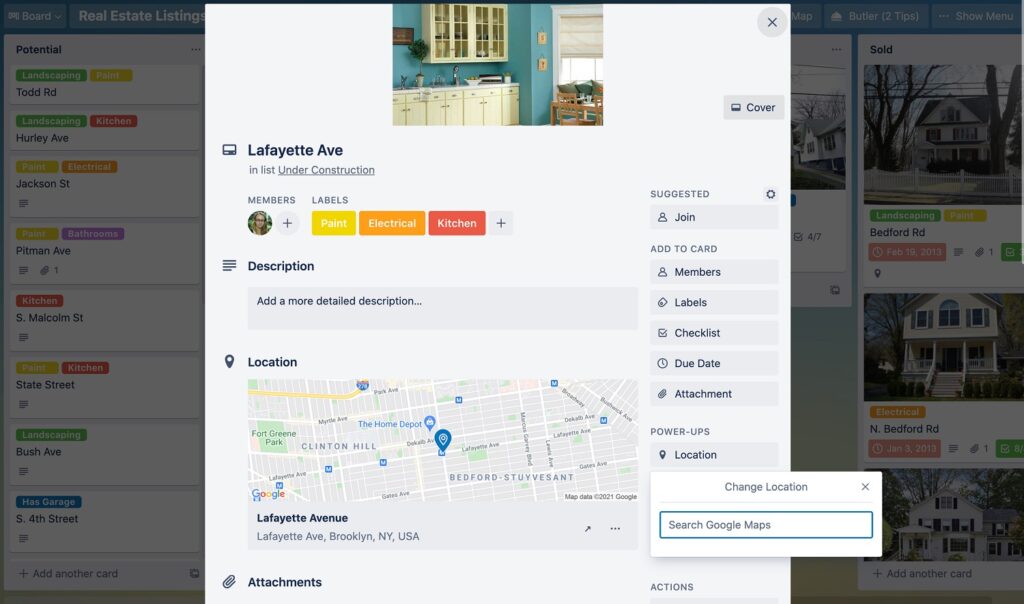This screenshot has width=1024, height=604.
Task: Open Show Menu in the top bar
Action: coord(975,16)
